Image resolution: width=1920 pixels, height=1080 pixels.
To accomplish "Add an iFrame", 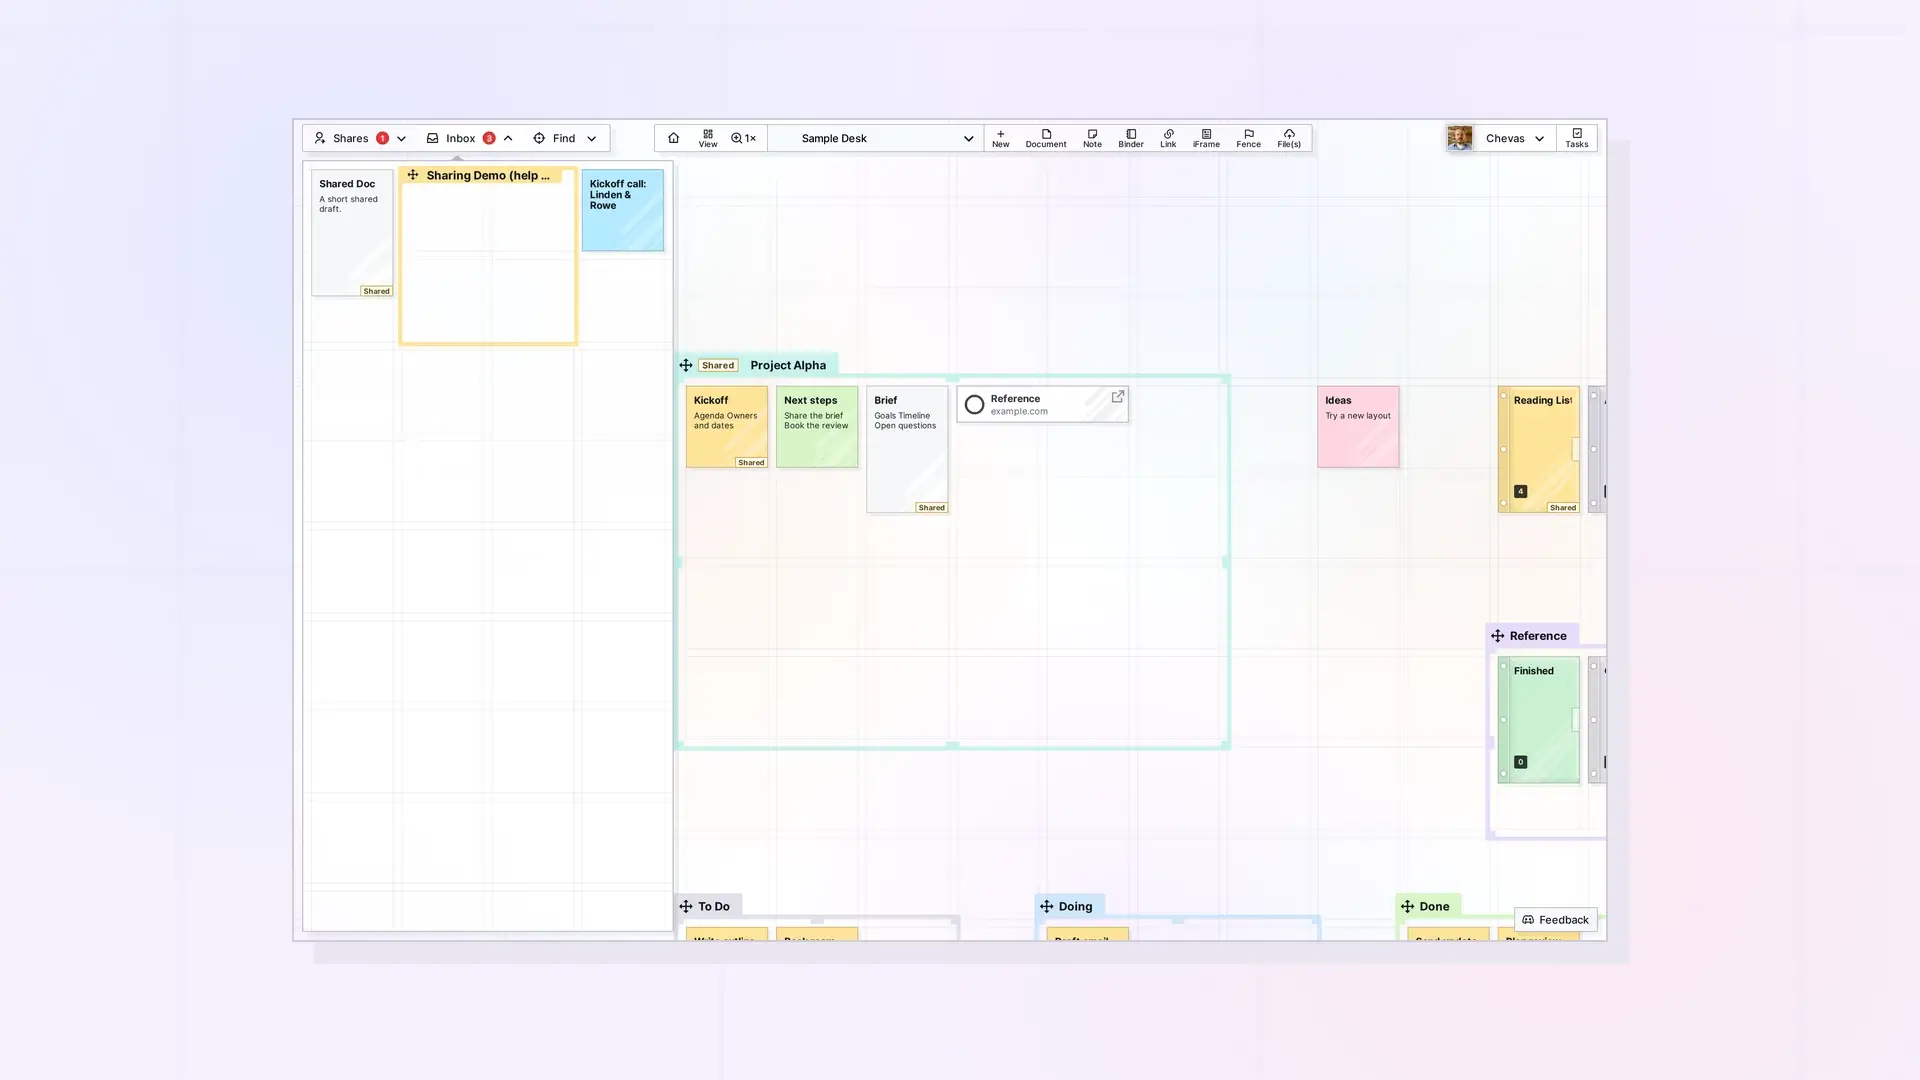I will [1206, 138].
